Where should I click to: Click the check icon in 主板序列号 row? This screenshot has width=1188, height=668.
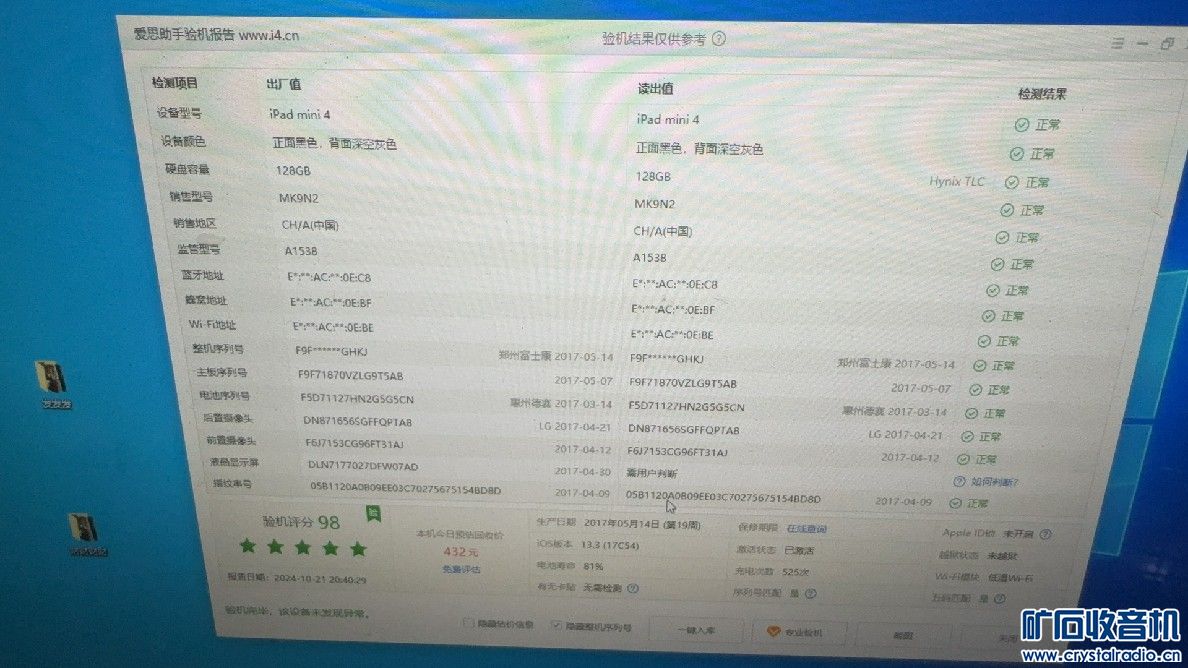coord(975,390)
